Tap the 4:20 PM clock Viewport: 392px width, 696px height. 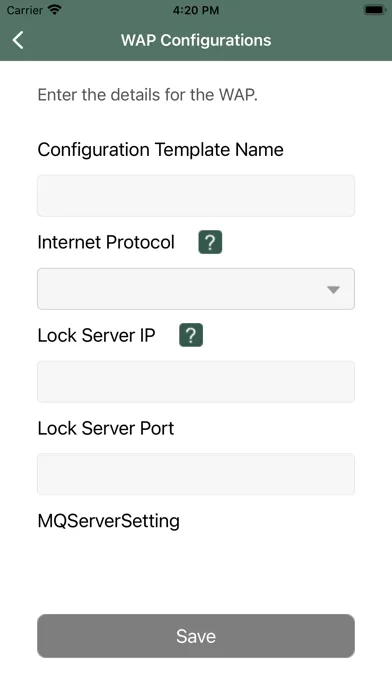[196, 10]
